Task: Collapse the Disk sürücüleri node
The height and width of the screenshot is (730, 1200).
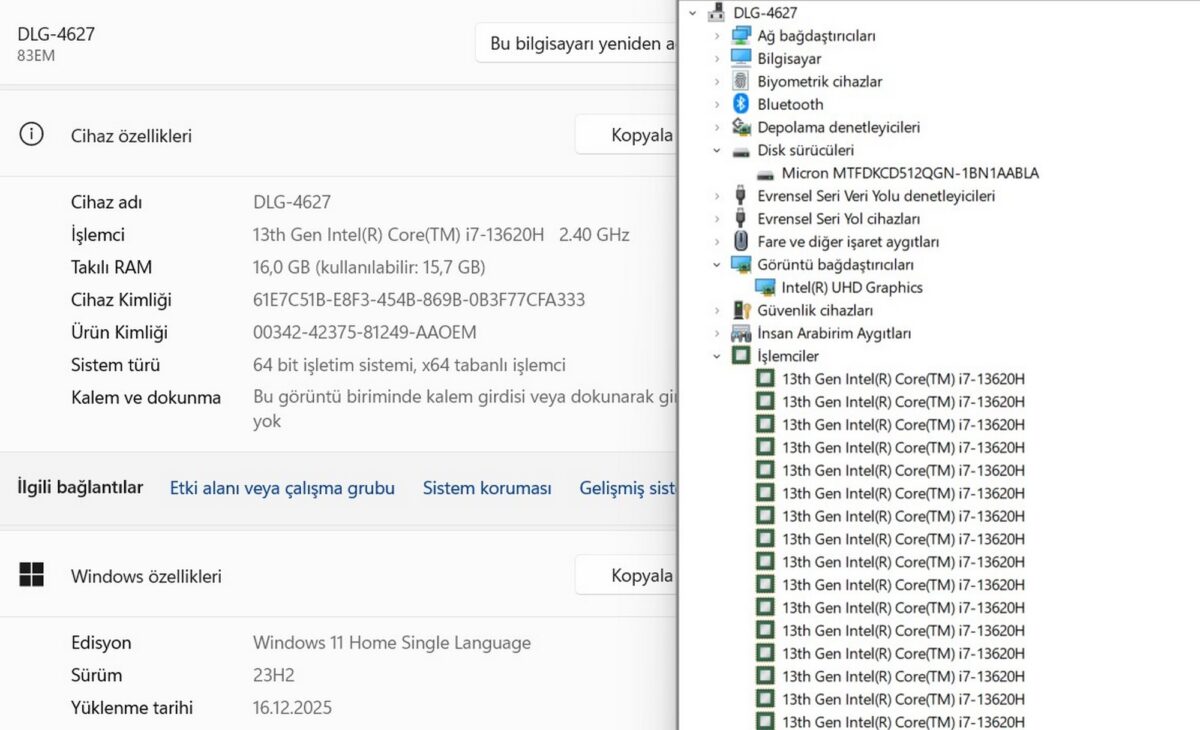Action: 717,150
